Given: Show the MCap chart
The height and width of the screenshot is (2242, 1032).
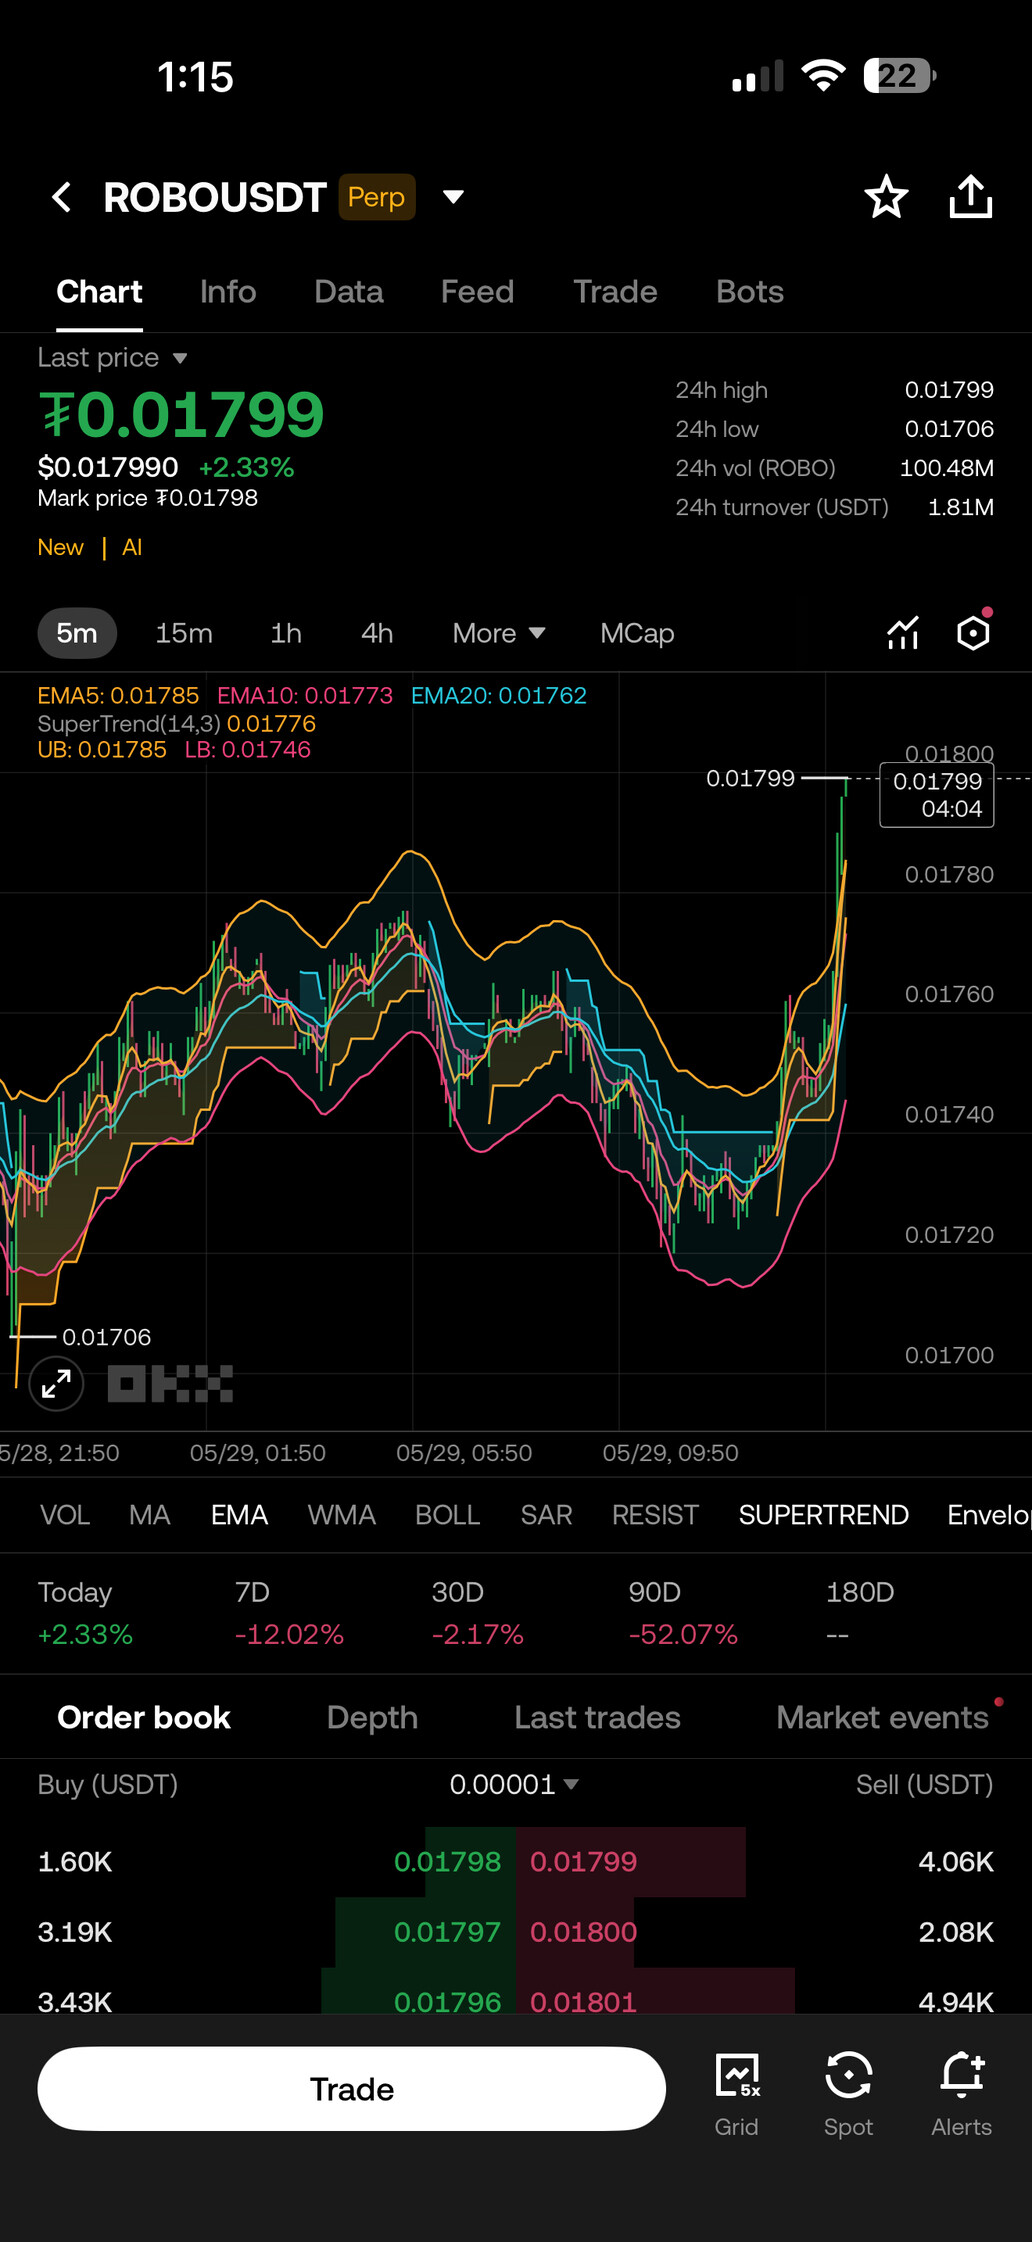Looking at the screenshot, I should point(637,633).
